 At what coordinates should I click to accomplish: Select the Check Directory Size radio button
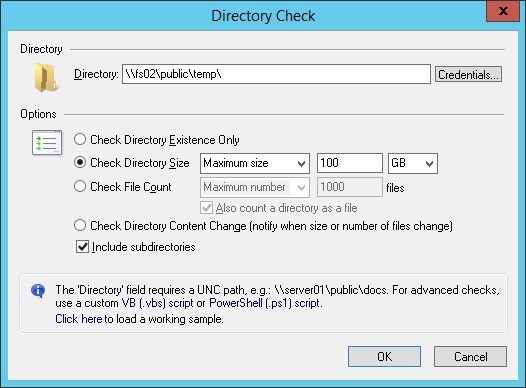[x=80, y=163]
